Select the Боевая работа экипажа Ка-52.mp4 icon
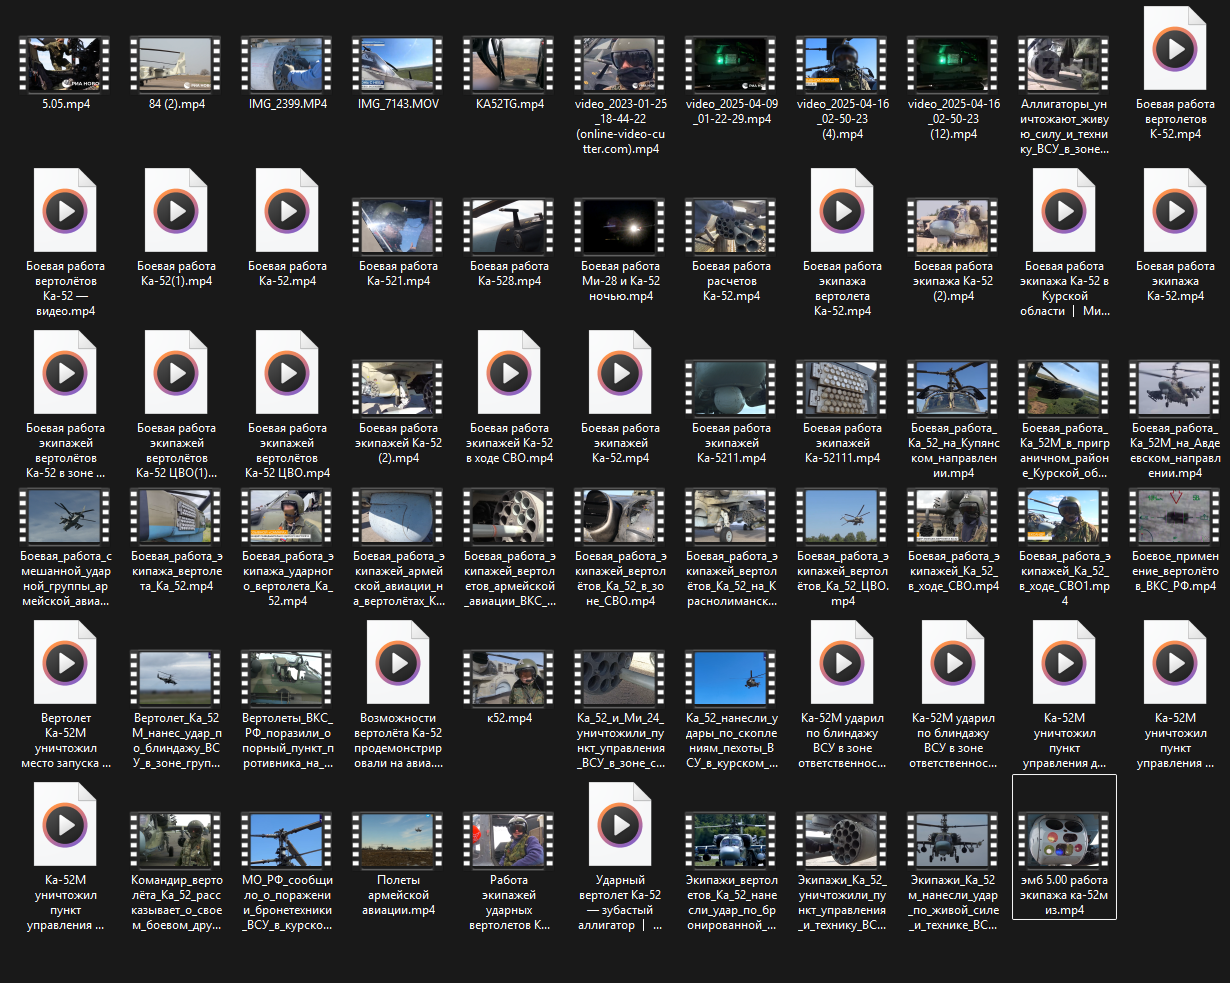The height and width of the screenshot is (983, 1230). click(x=1175, y=211)
